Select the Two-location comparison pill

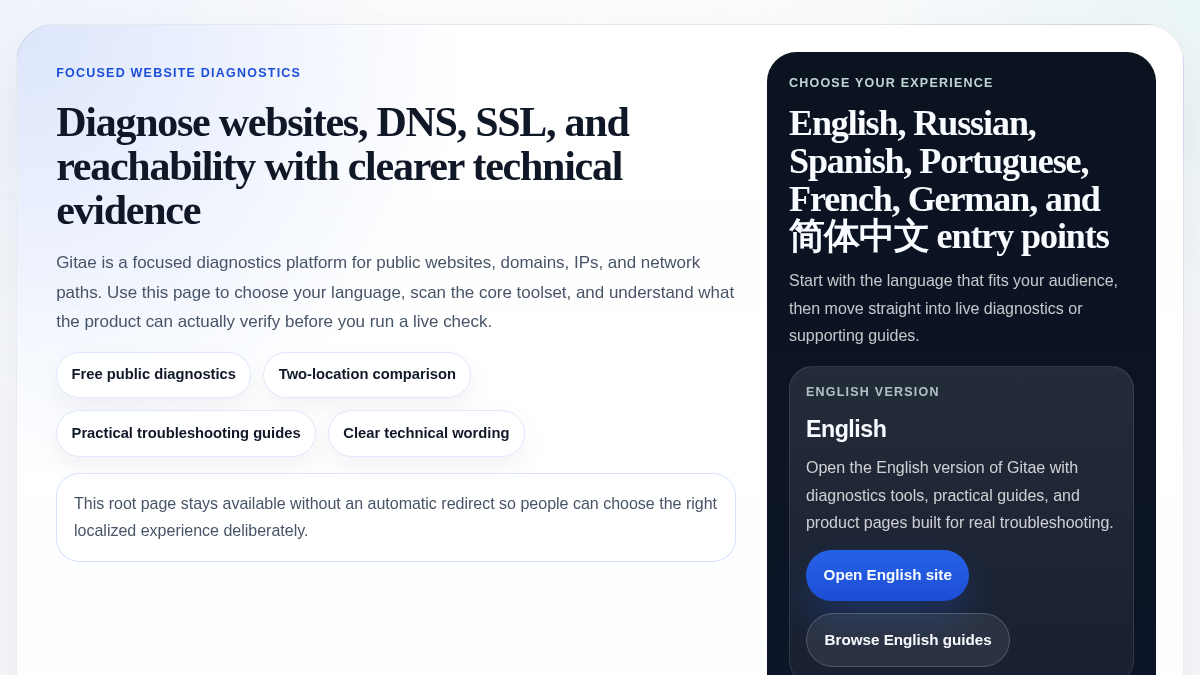[367, 374]
